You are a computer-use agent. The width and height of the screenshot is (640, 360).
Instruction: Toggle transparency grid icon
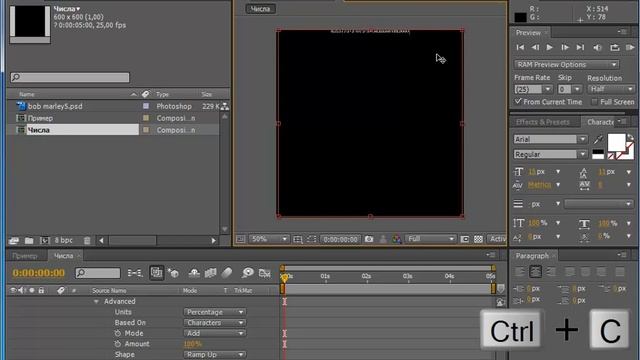pos(478,239)
